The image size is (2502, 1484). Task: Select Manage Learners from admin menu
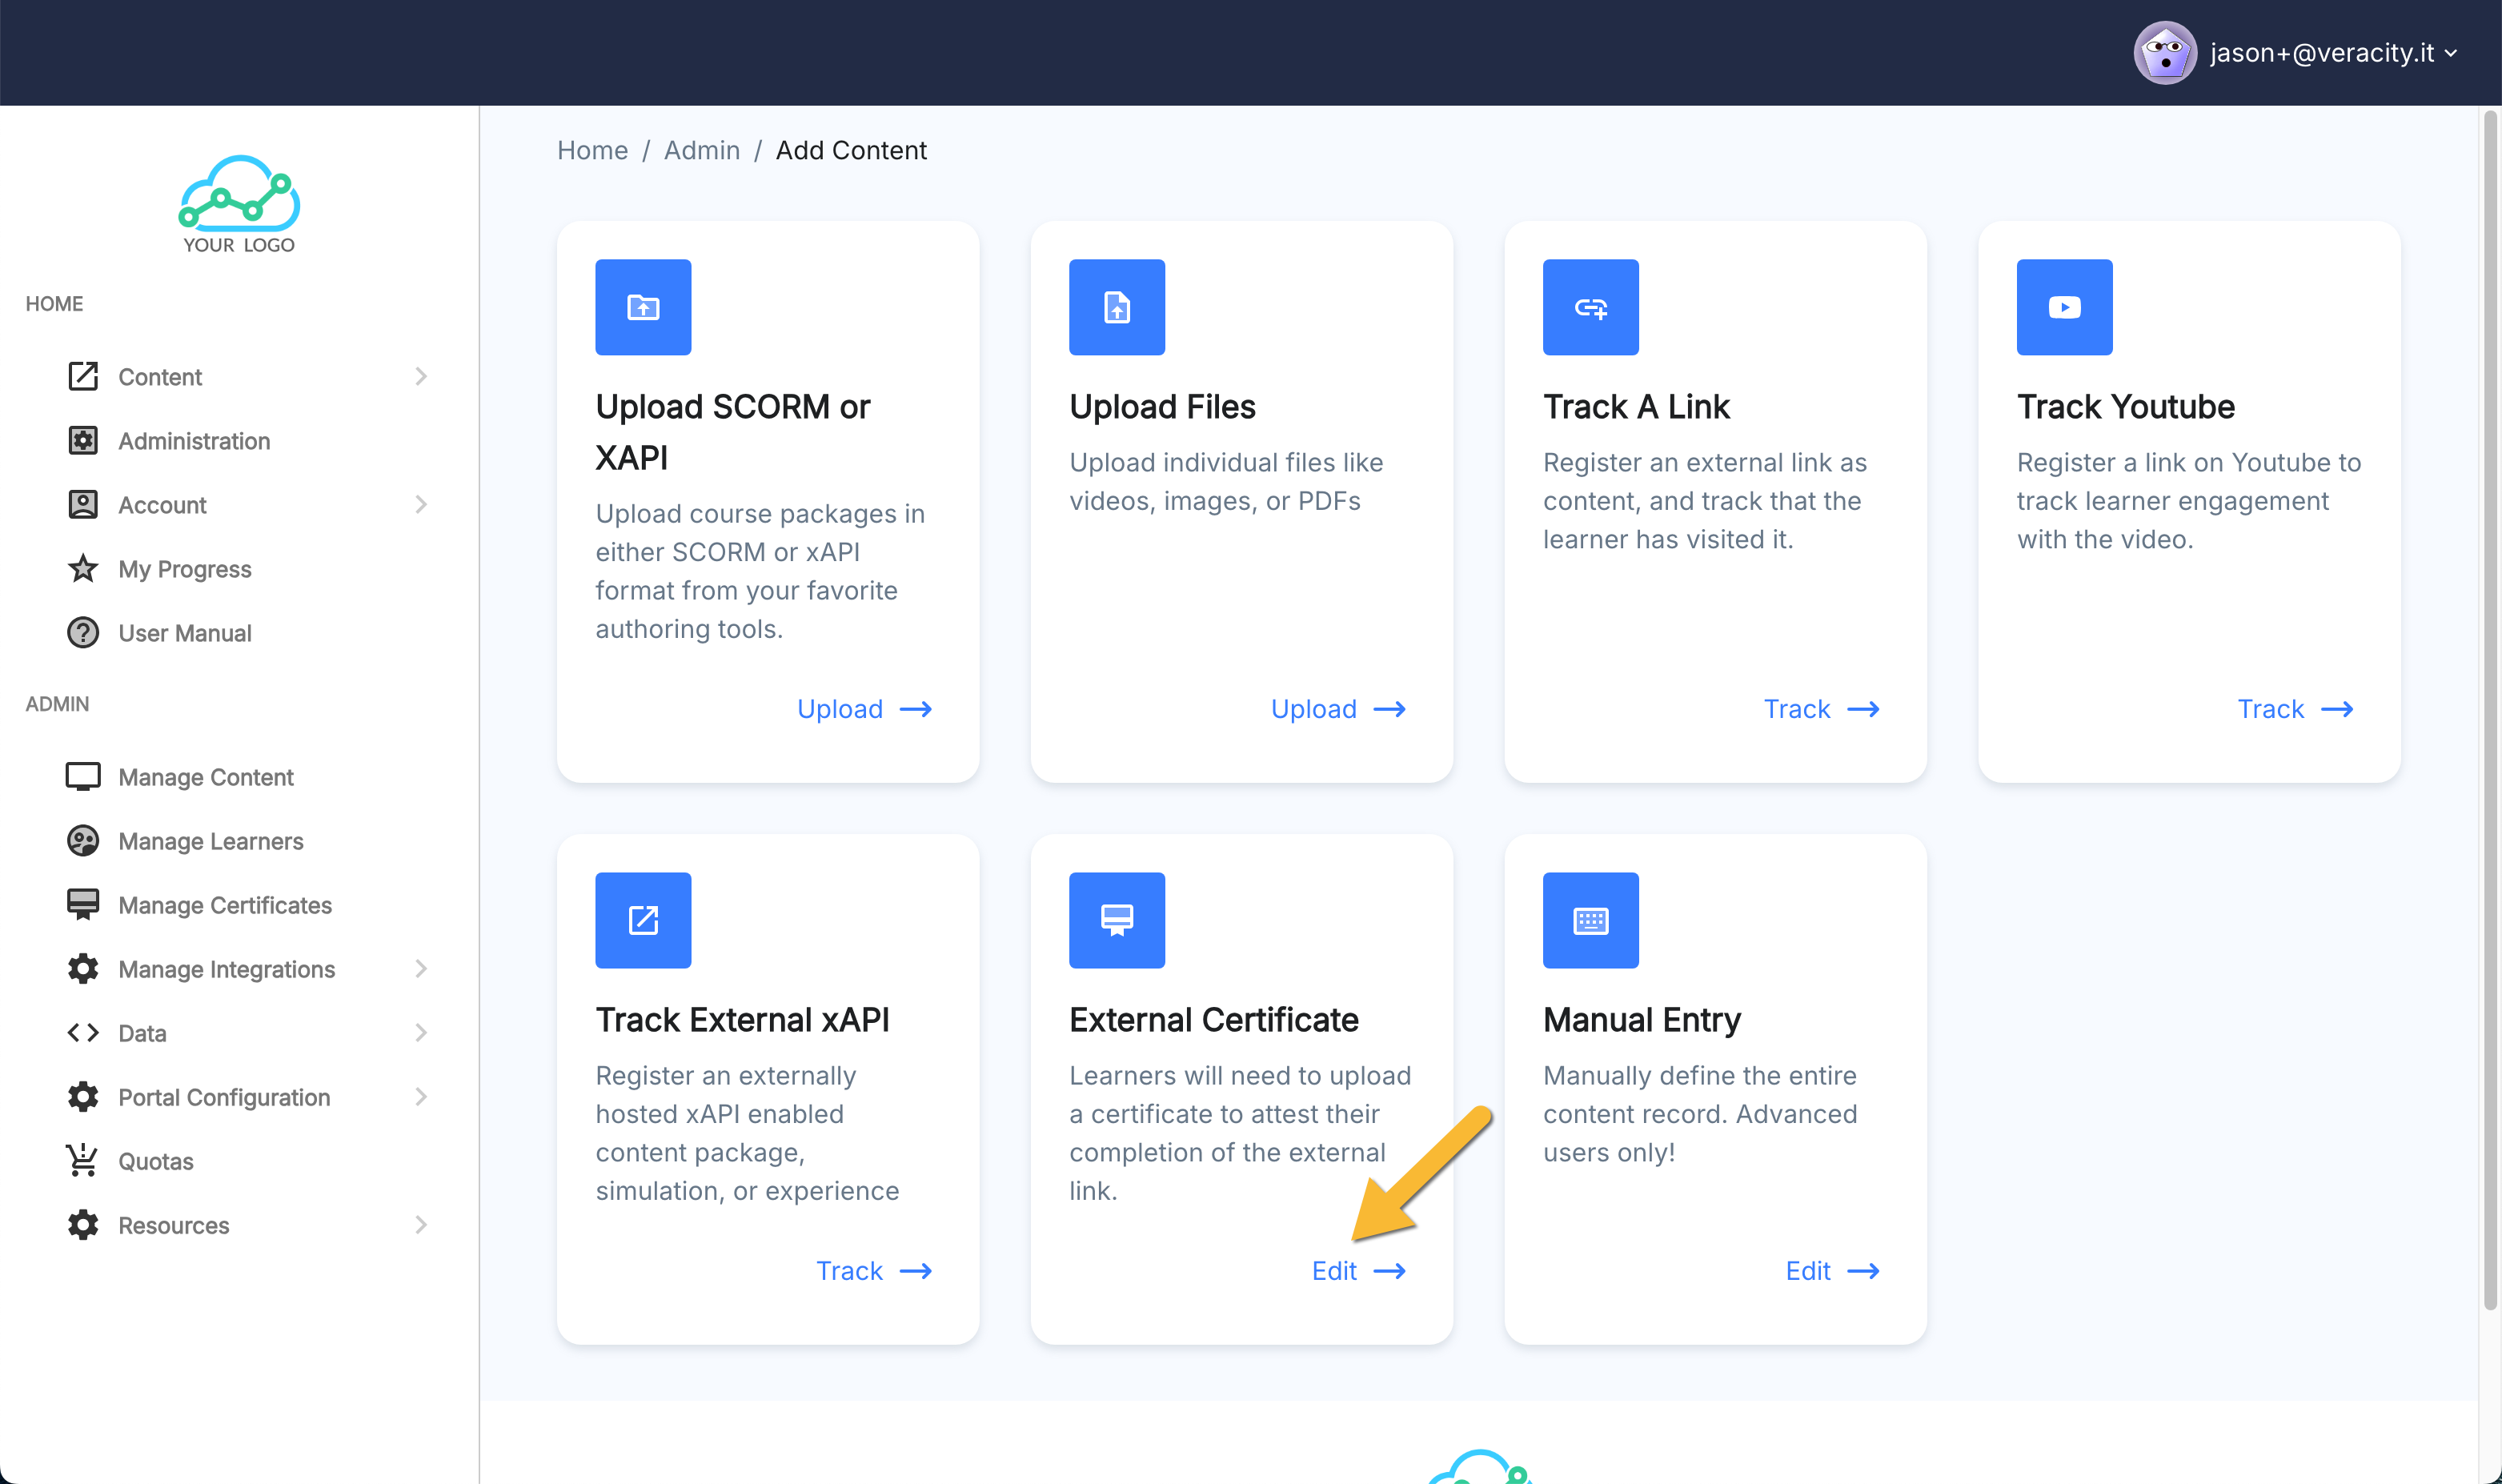210,841
